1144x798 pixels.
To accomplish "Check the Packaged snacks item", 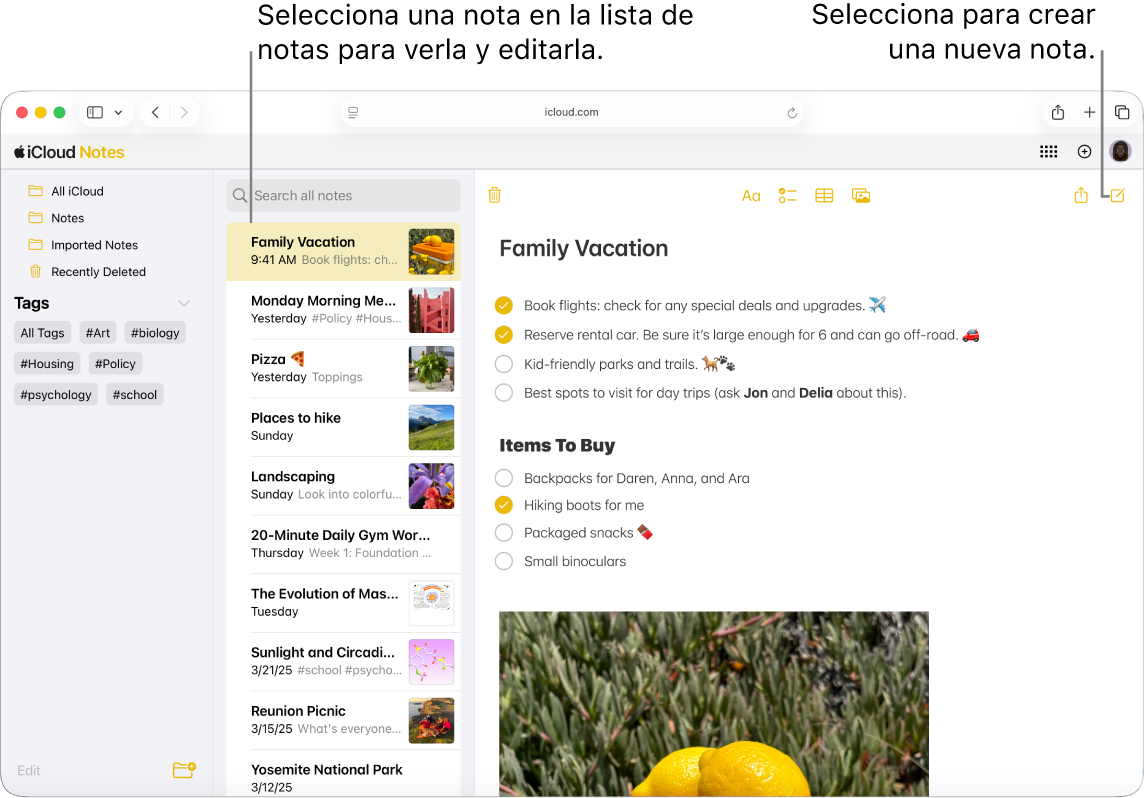I will tap(503, 532).
